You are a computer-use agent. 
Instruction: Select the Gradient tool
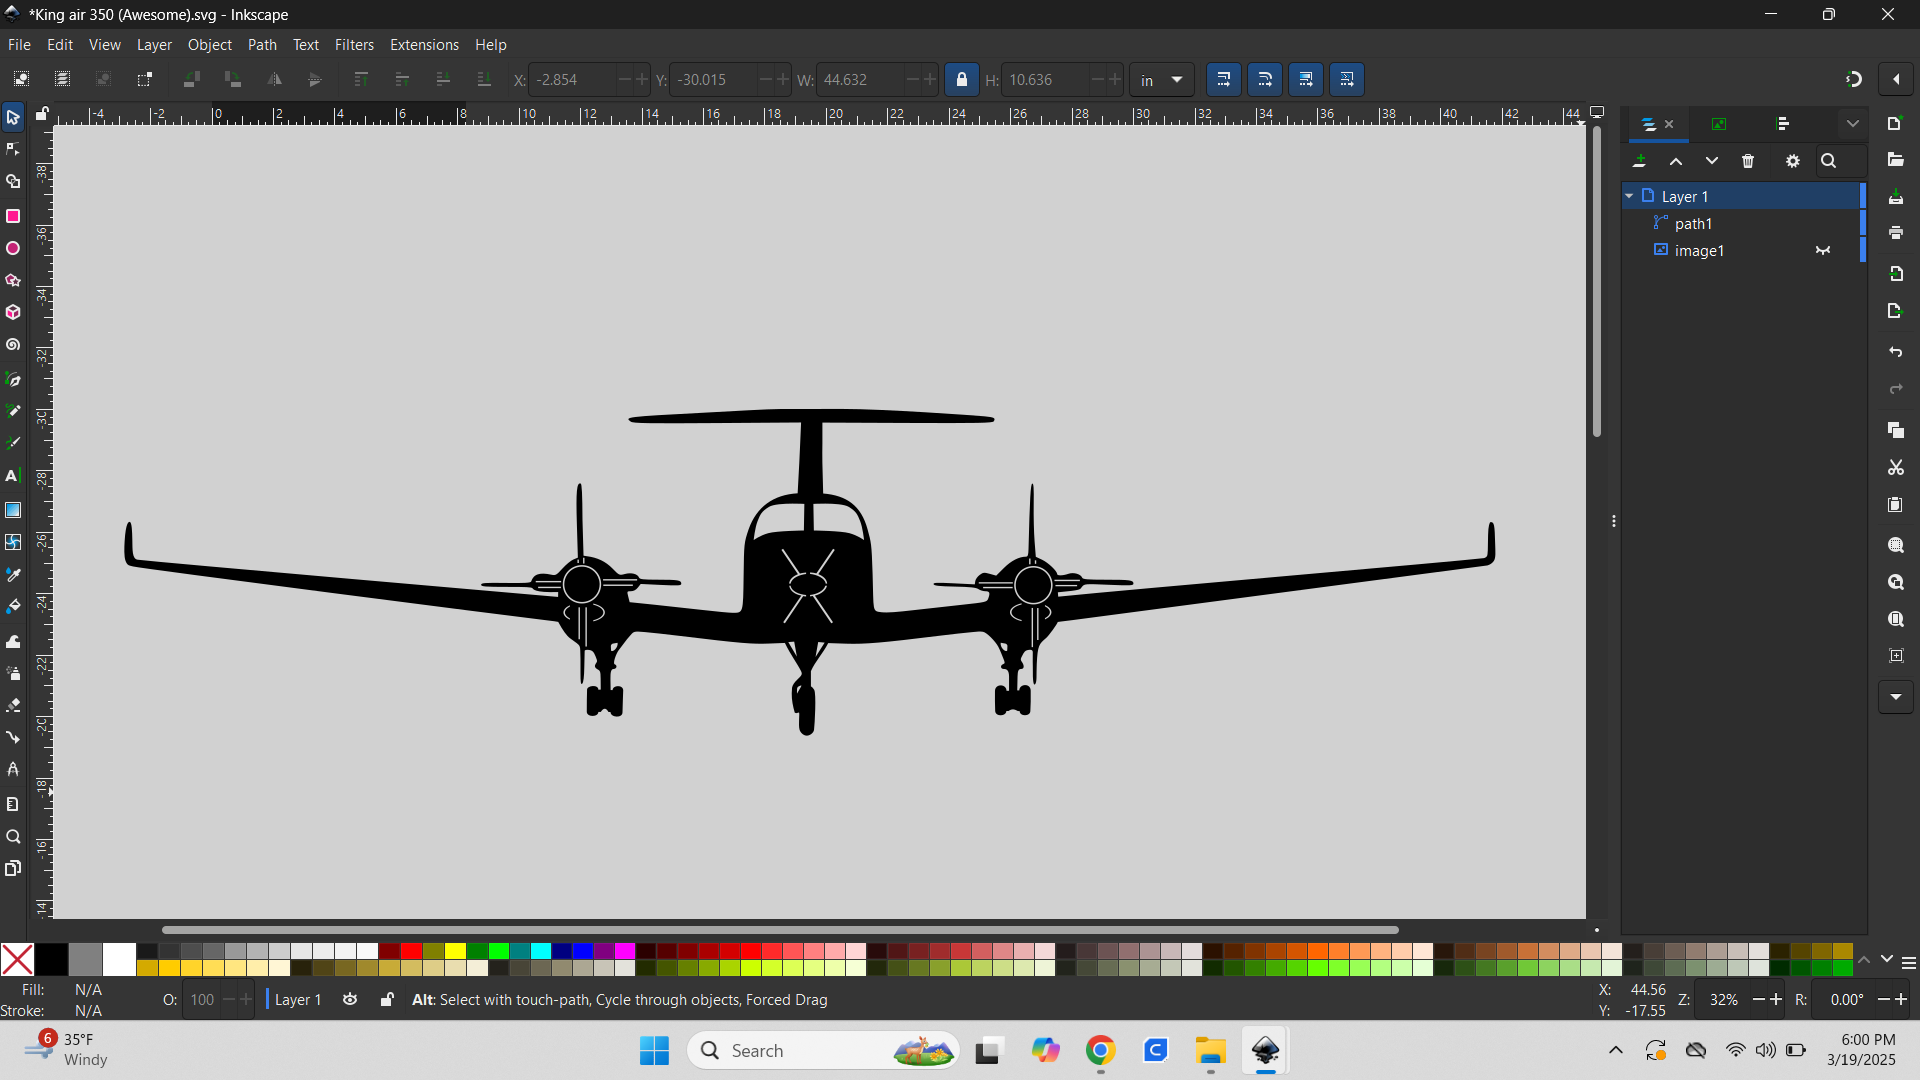pos(13,510)
